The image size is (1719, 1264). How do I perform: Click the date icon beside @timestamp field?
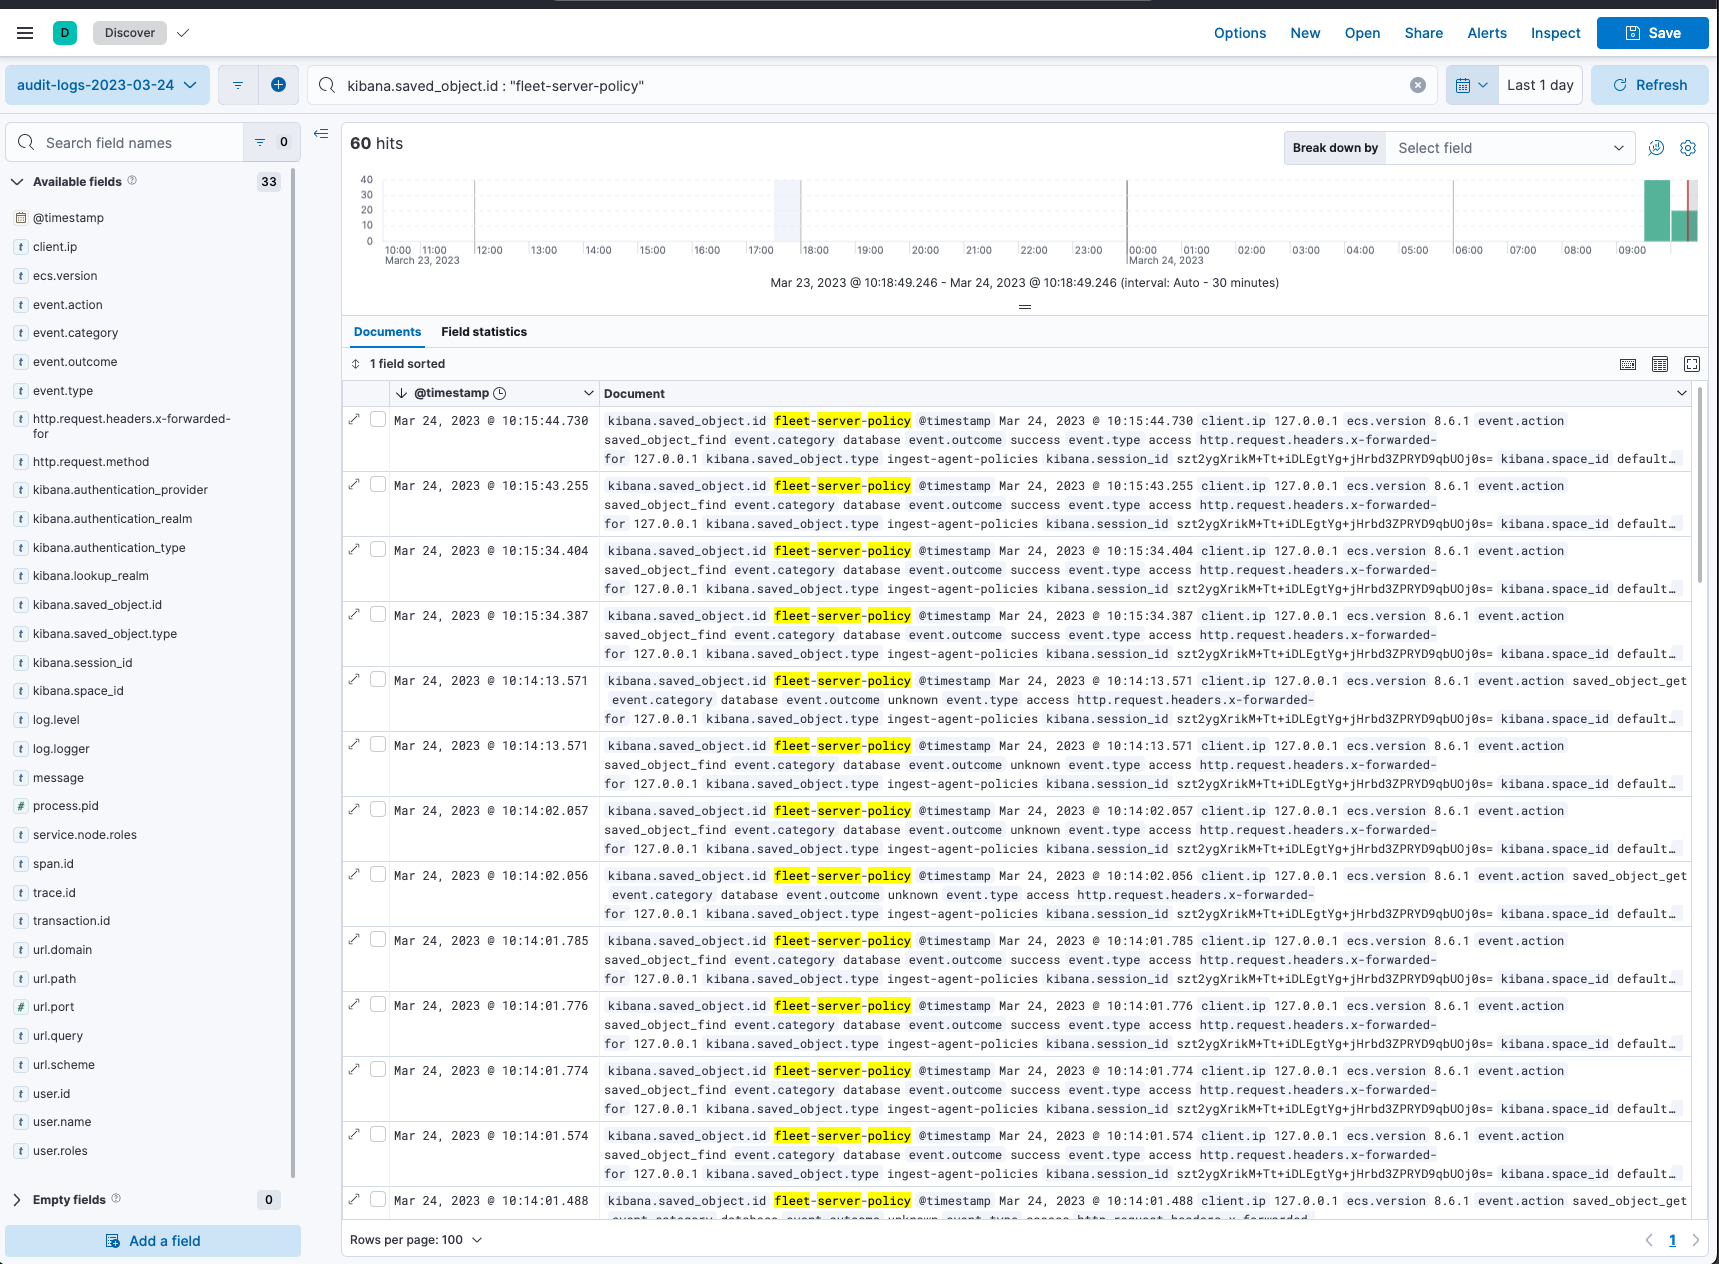[x=21, y=218]
